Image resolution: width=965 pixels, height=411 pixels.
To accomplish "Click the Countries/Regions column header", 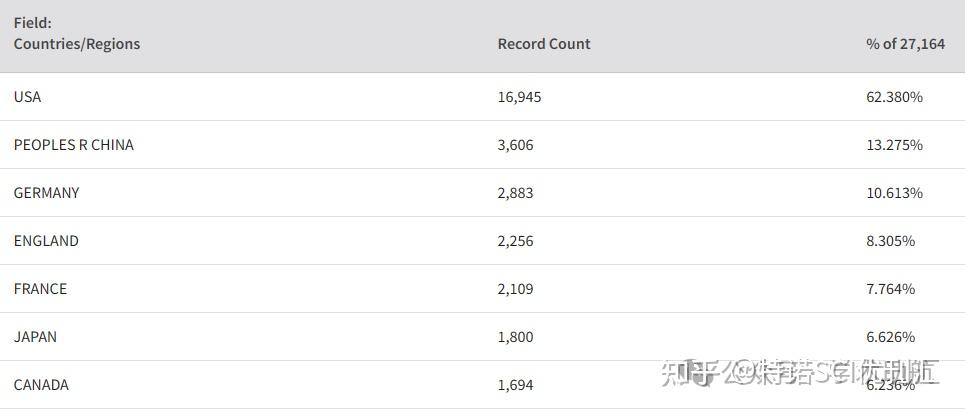I will pyautogui.click(x=77, y=44).
